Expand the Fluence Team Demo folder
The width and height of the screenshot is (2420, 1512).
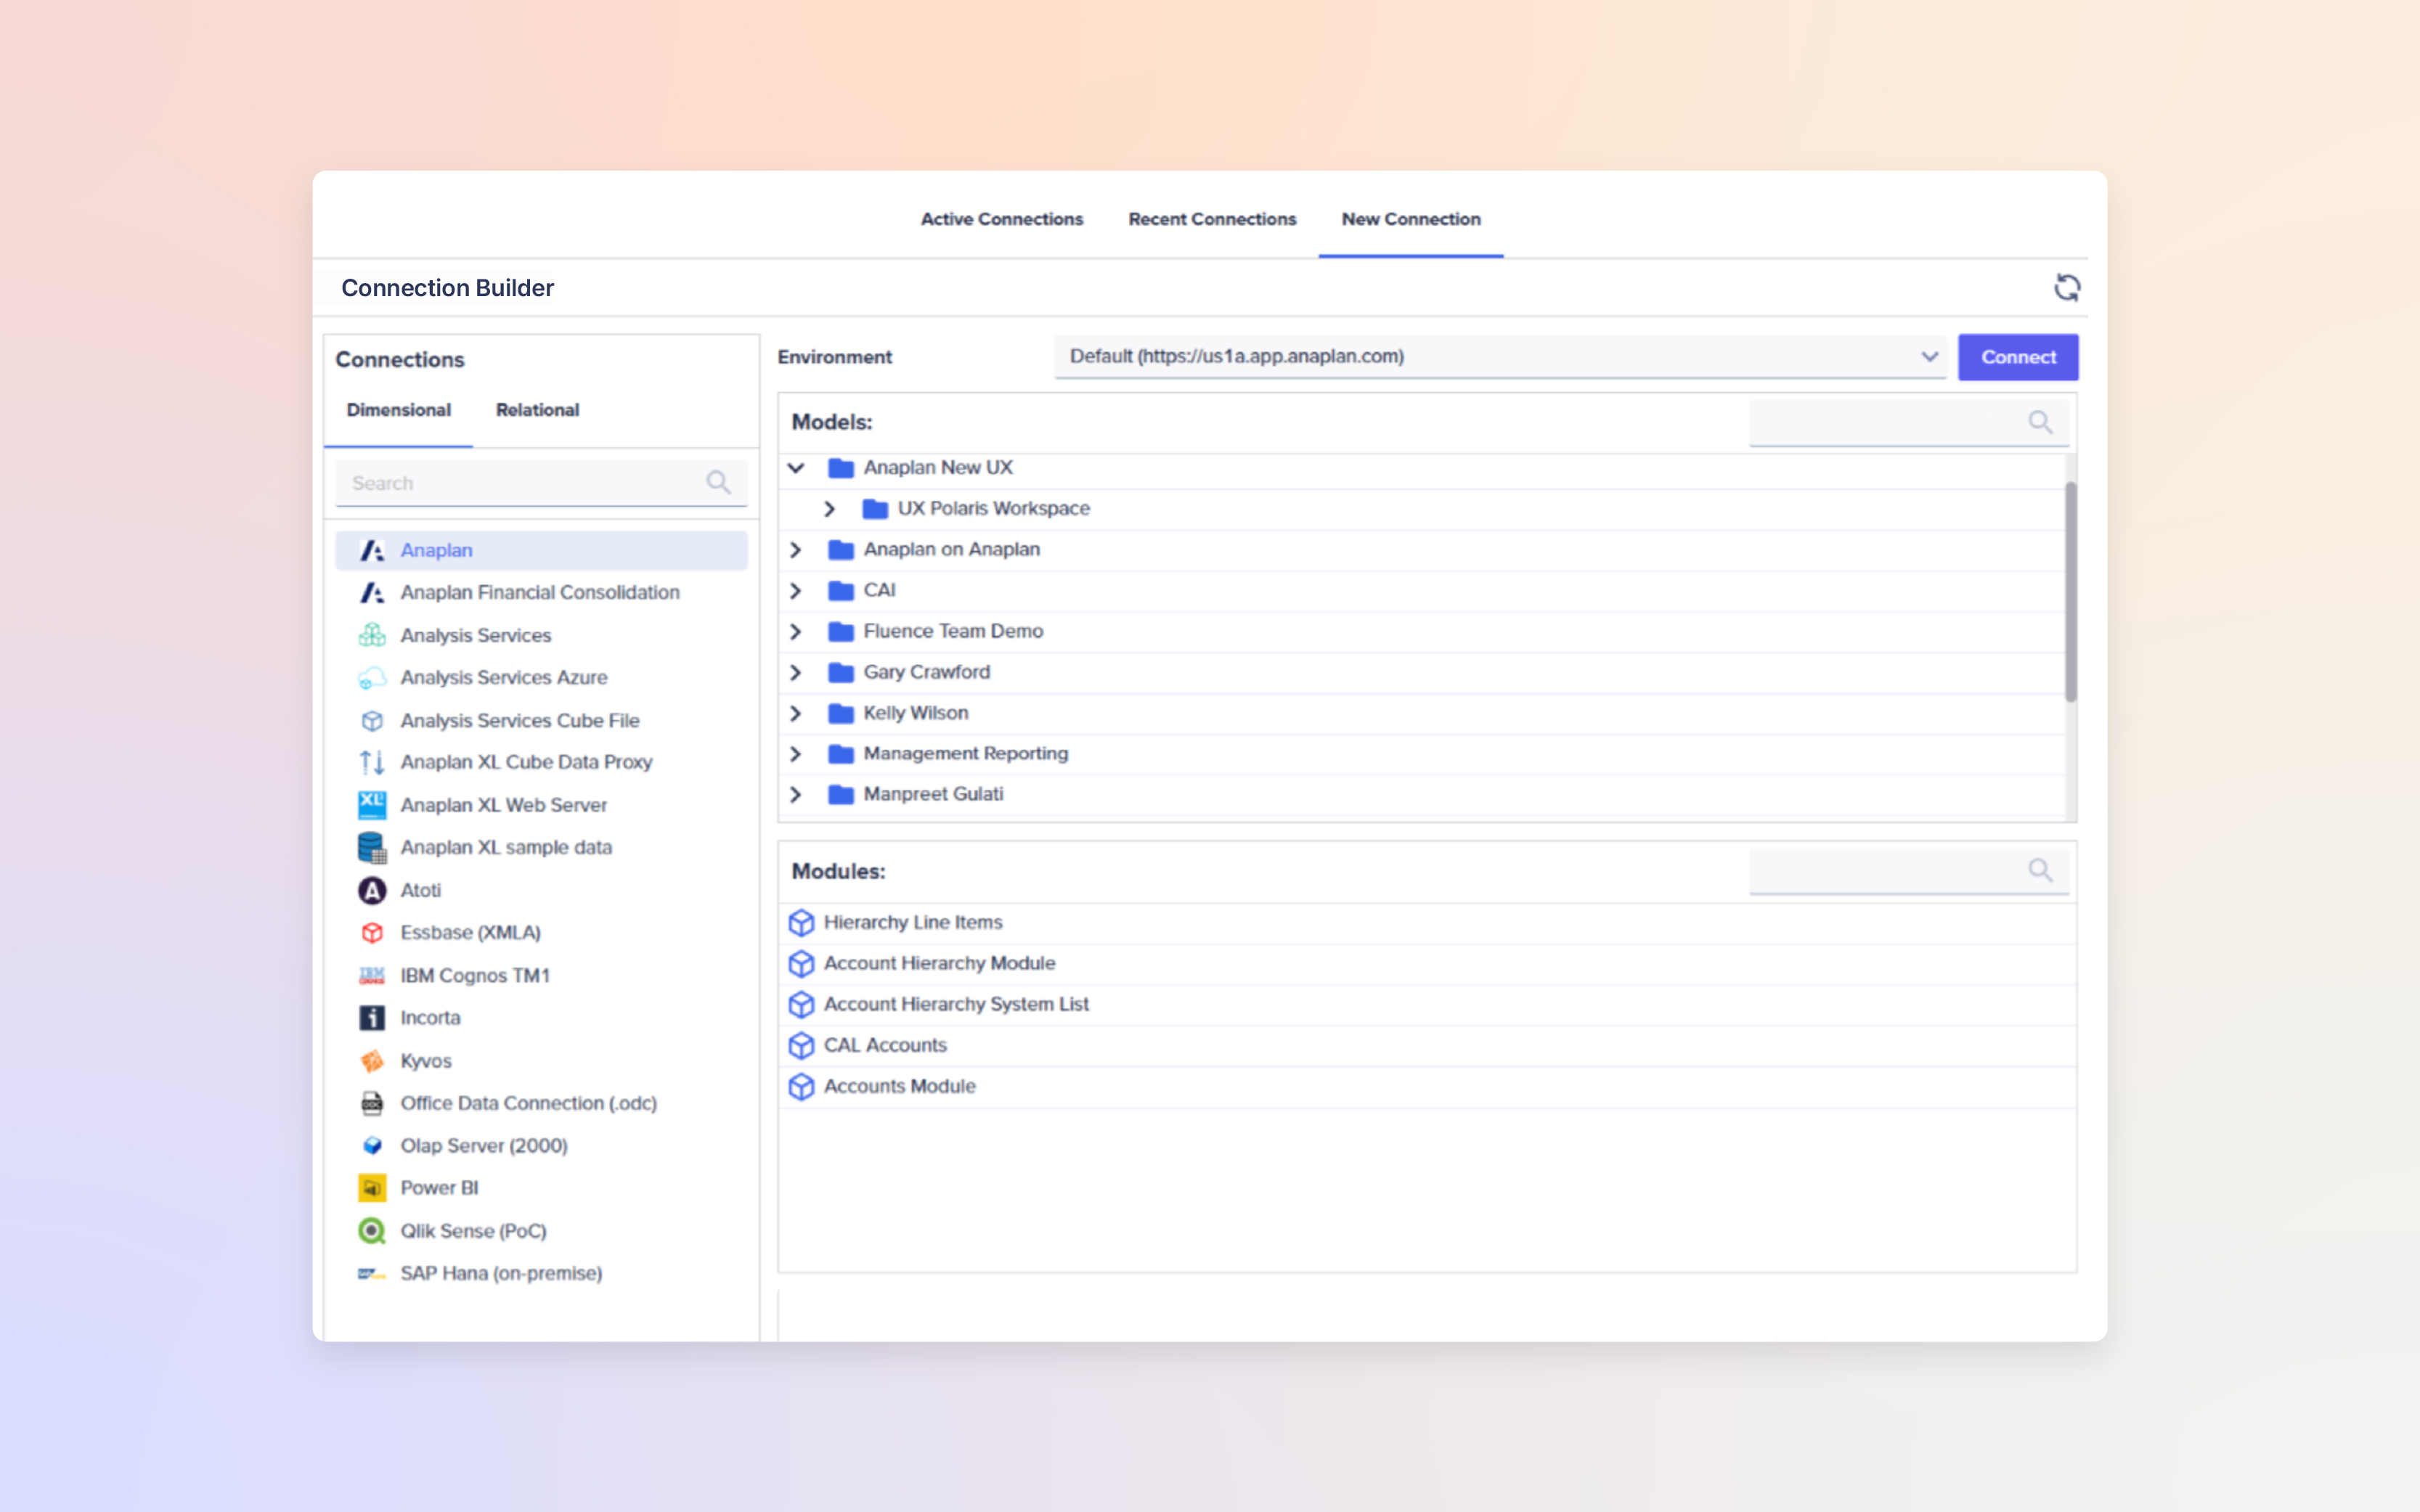click(796, 631)
